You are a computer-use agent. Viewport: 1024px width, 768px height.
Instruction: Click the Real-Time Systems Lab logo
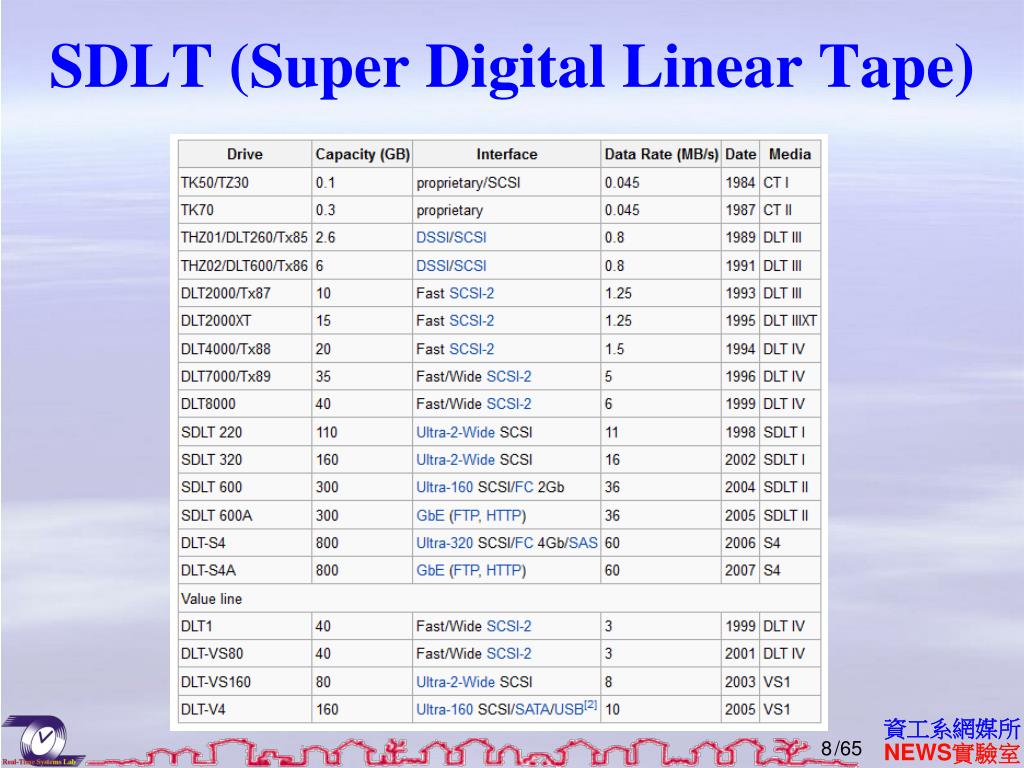pos(42,741)
